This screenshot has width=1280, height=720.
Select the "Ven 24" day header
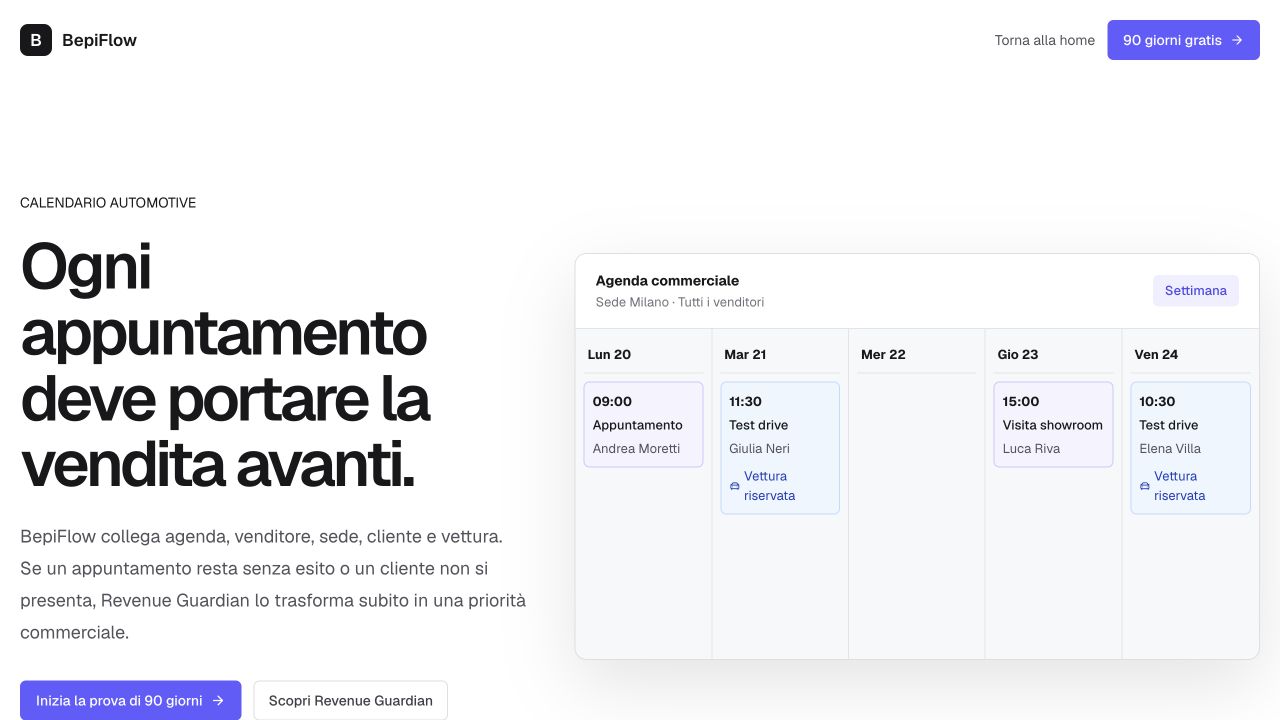(1156, 354)
